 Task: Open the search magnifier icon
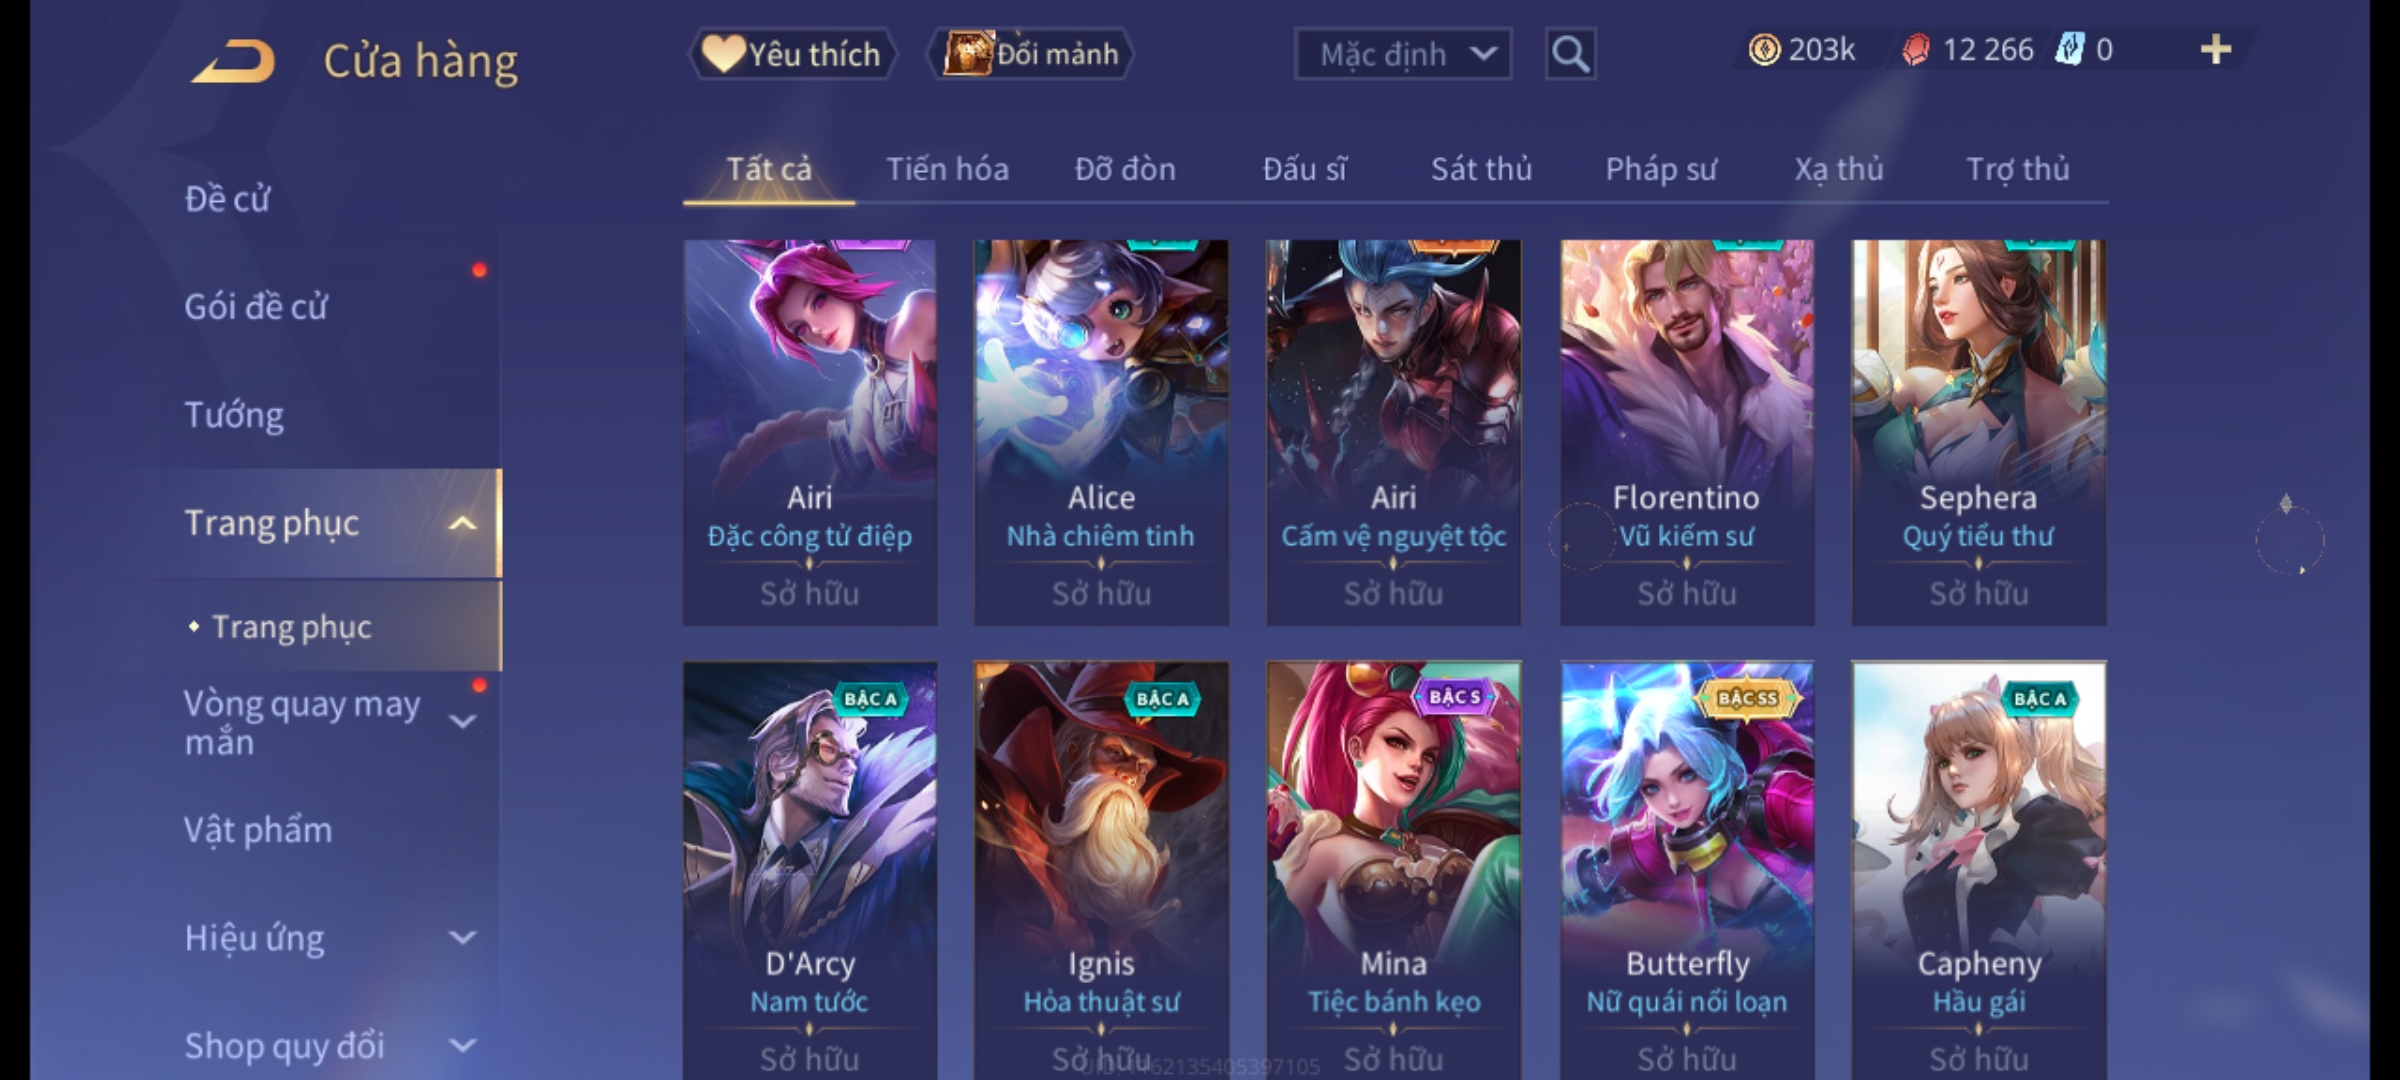pos(1570,54)
